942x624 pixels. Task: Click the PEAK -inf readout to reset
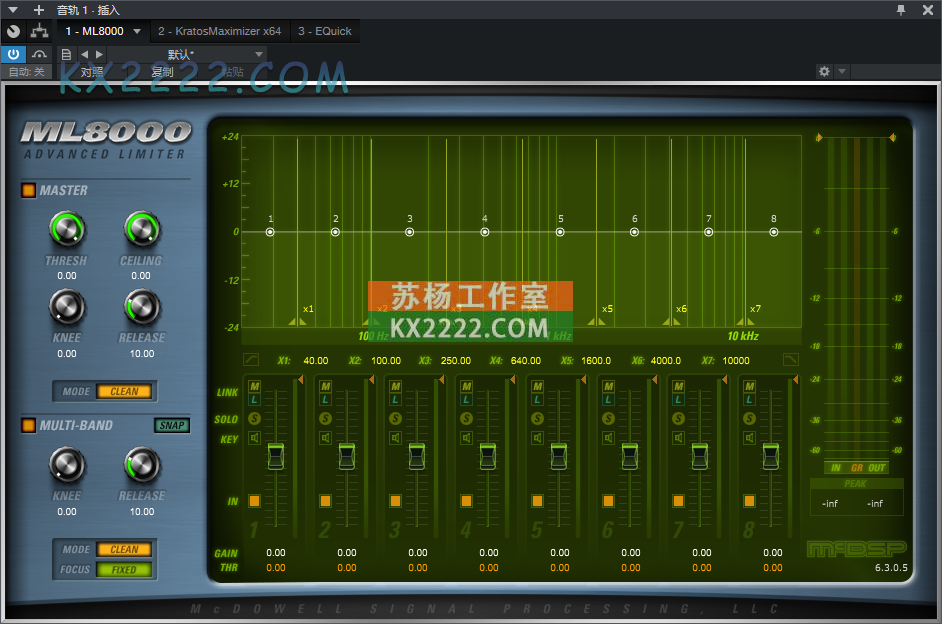857,503
